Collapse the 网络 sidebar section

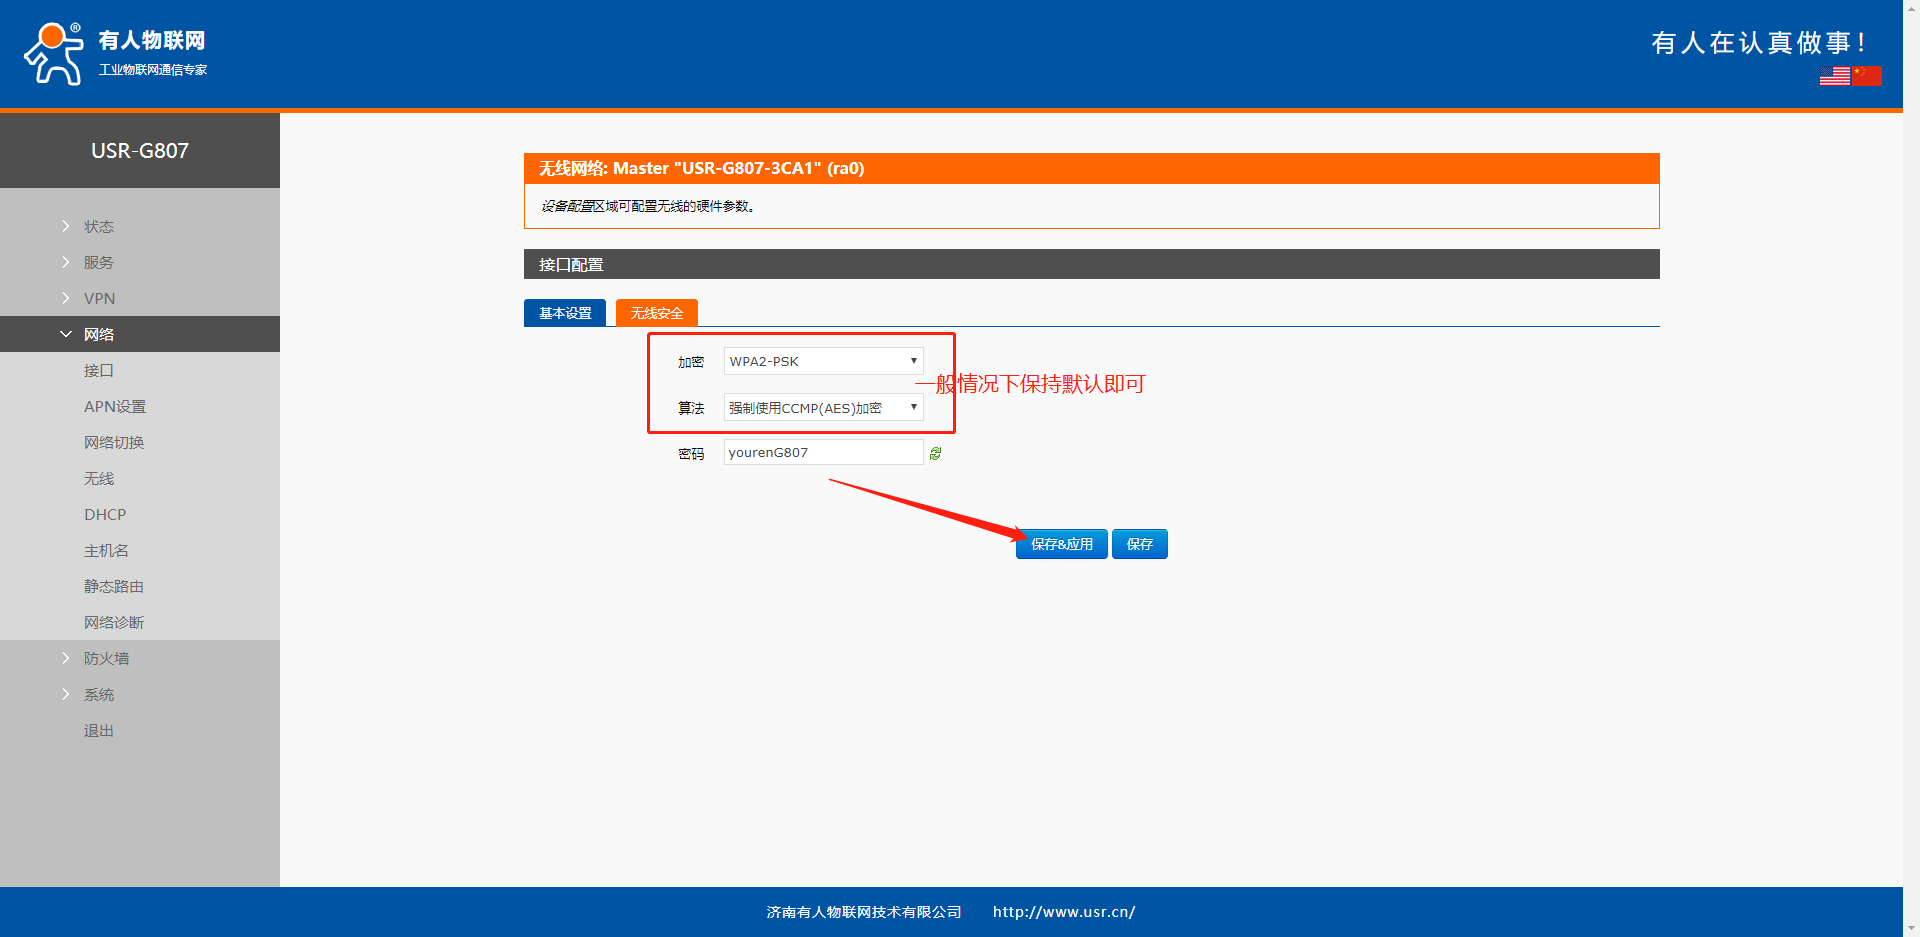(98, 334)
